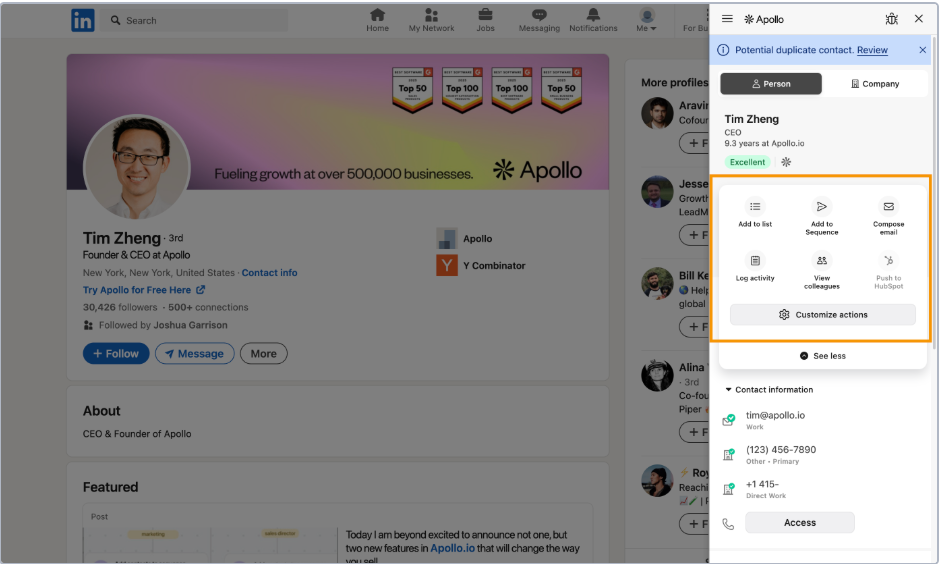Switch to the Person tab
940x564 pixels.
771,84
